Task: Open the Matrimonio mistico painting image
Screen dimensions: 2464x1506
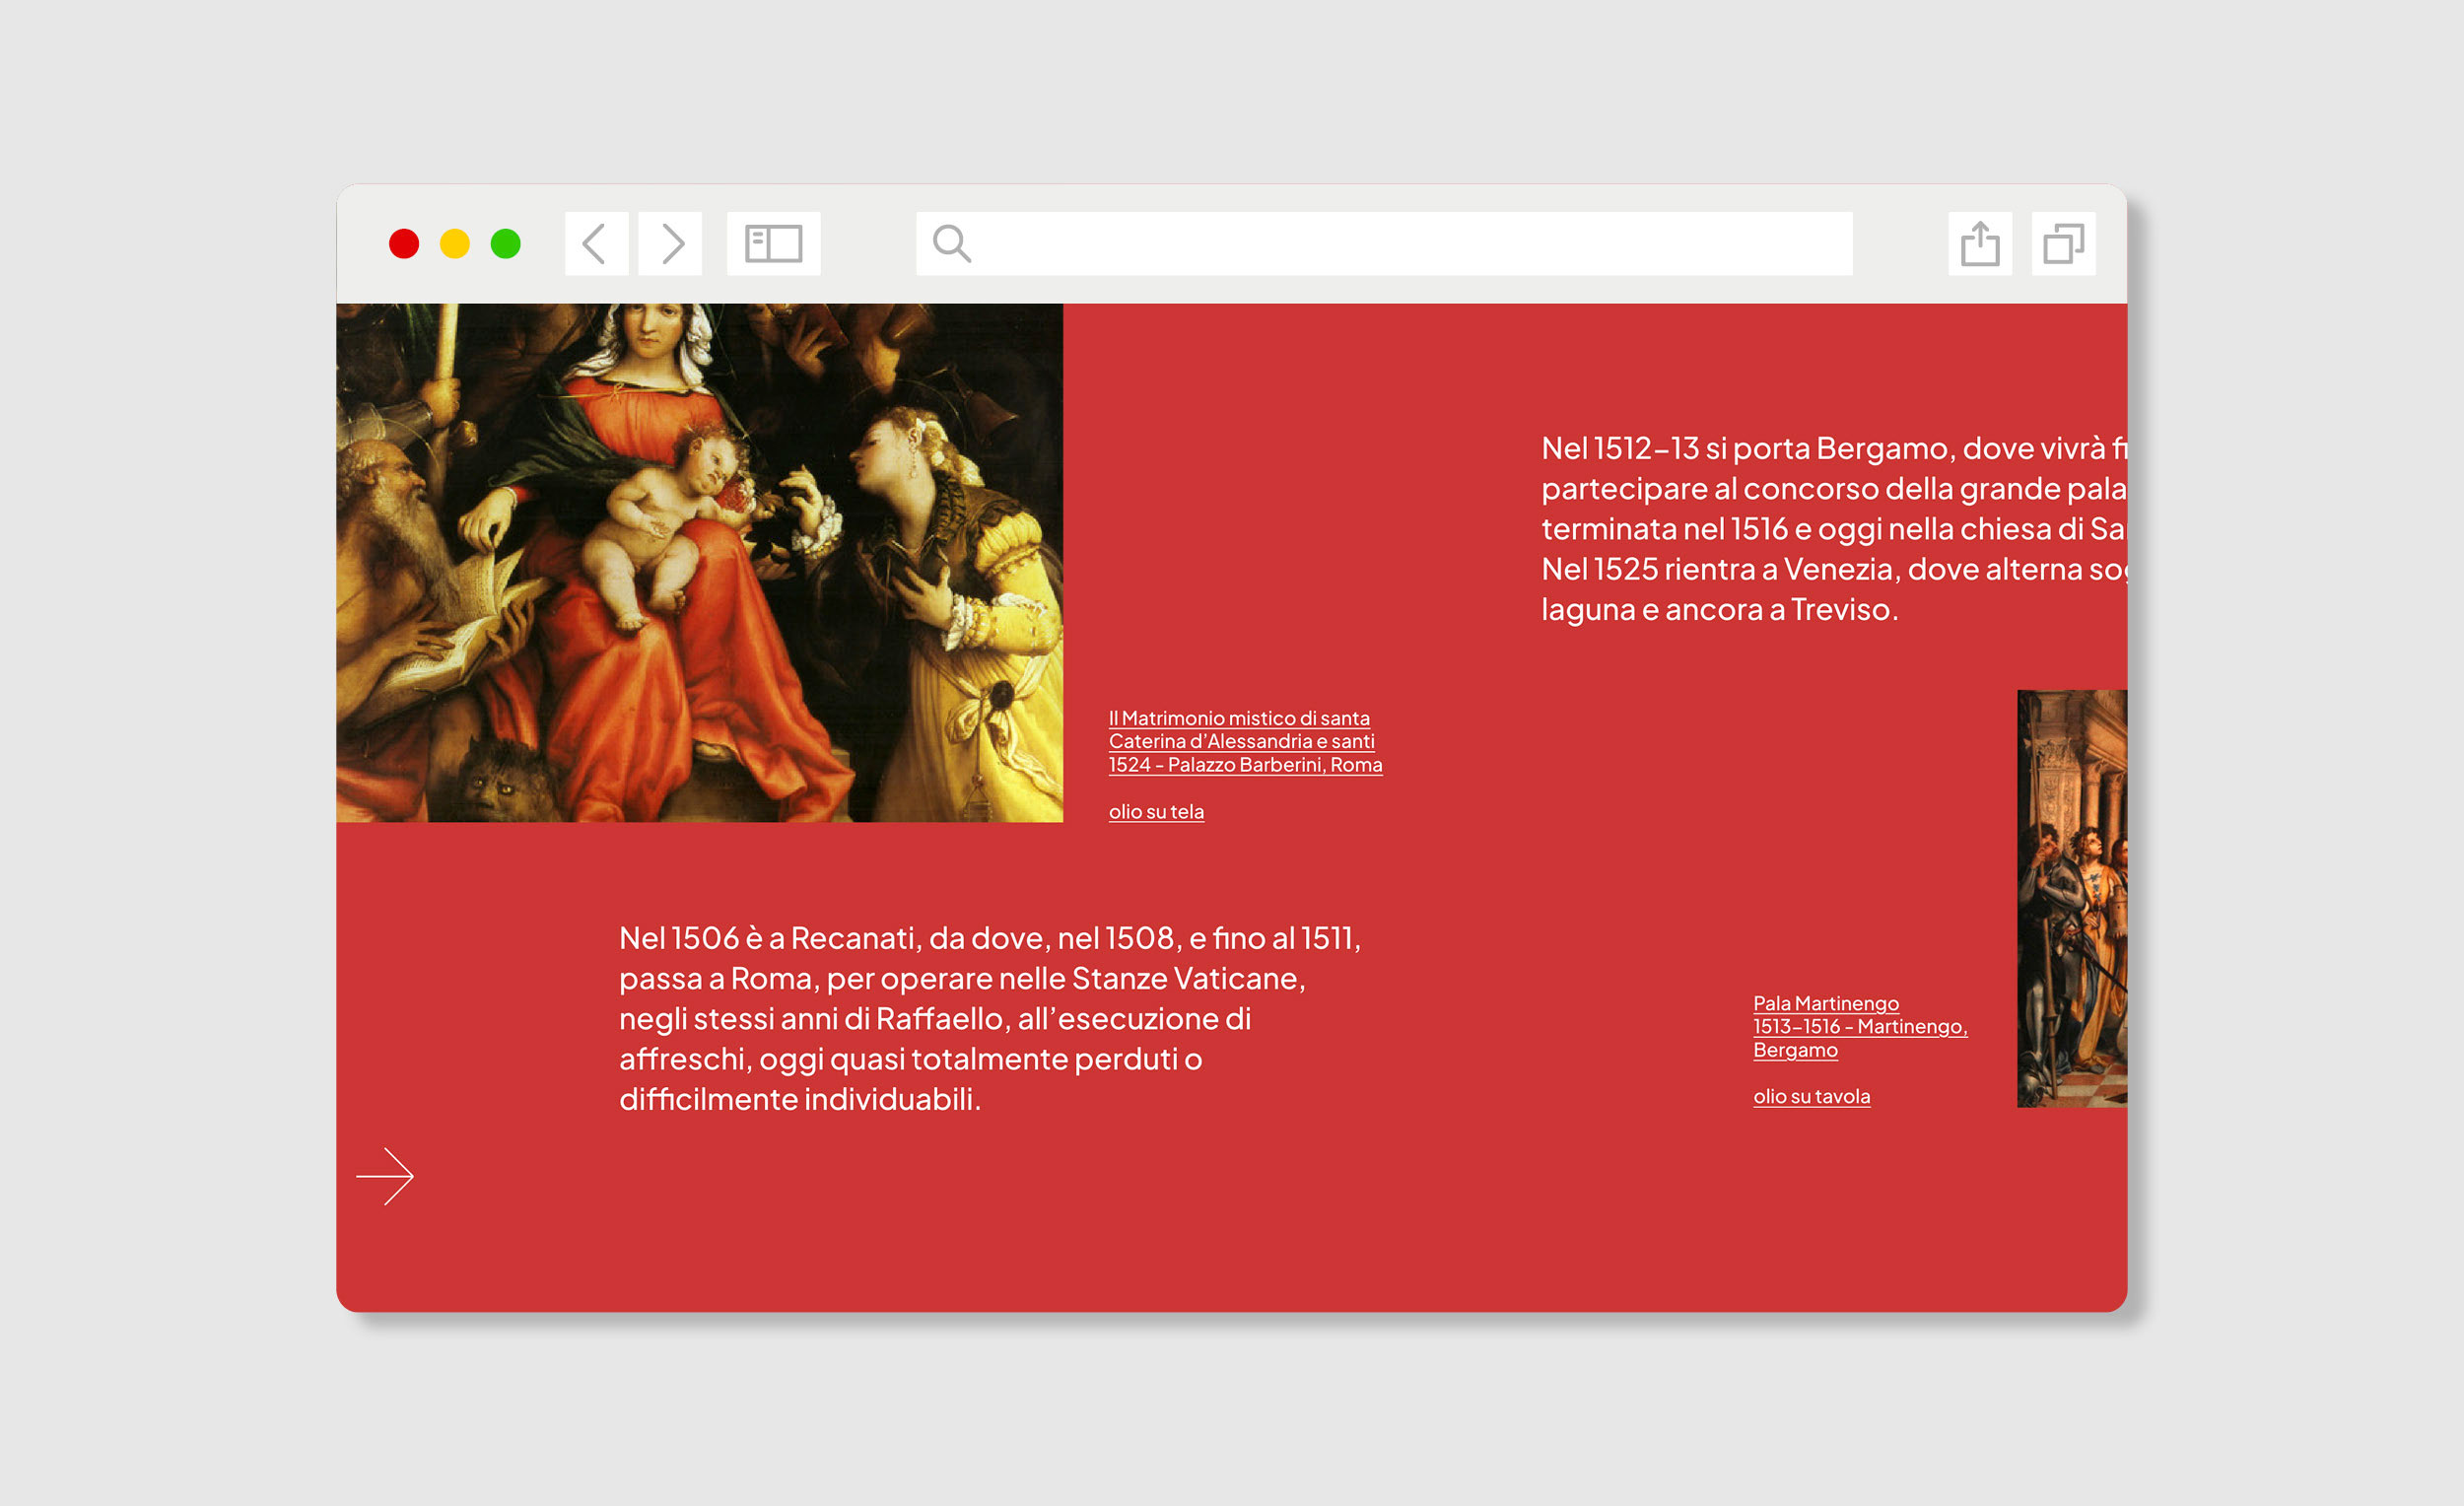Action: pos(699,563)
